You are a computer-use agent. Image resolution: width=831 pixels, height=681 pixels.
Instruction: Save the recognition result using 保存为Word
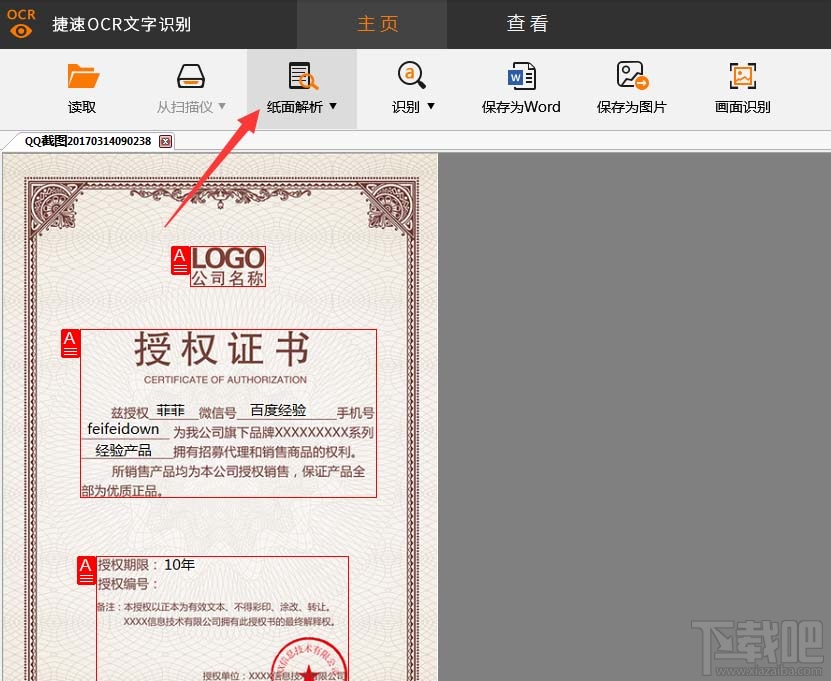521,90
